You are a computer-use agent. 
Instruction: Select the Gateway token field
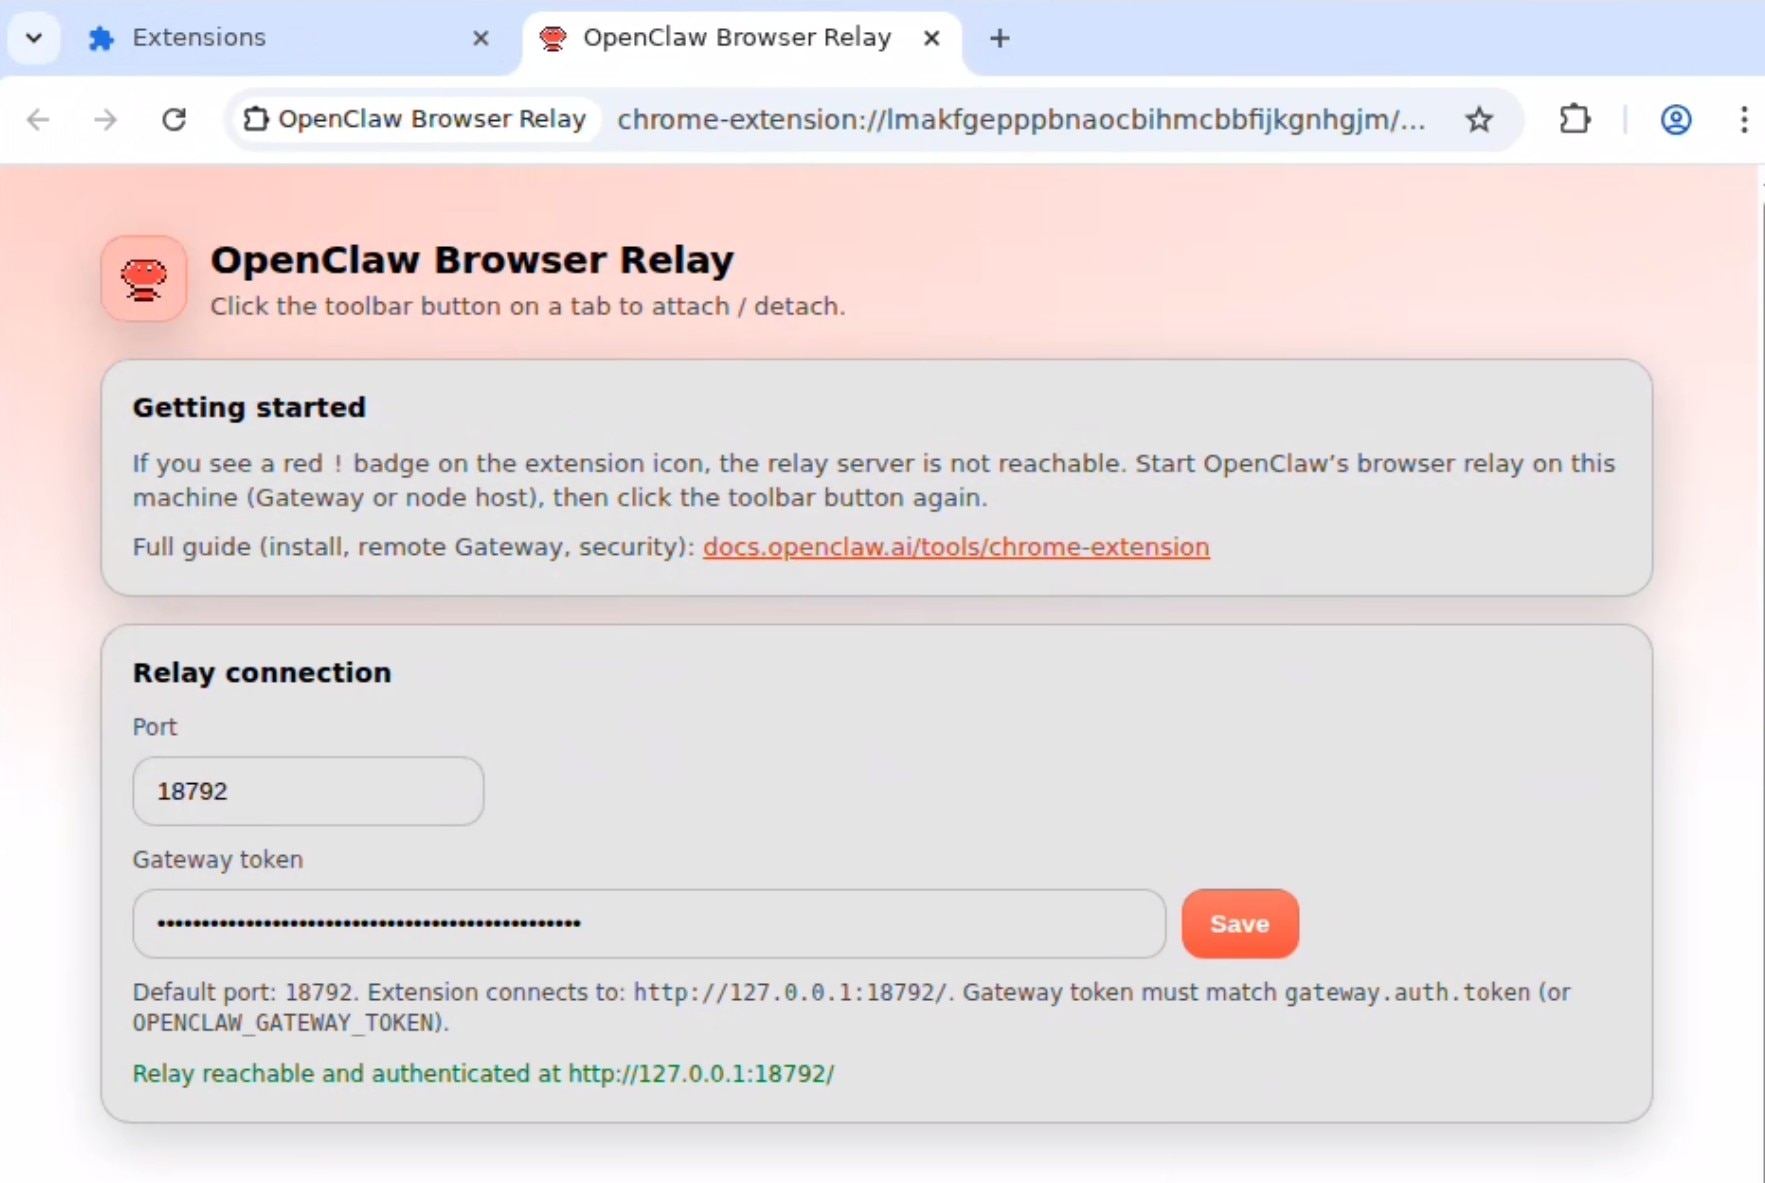coord(649,923)
